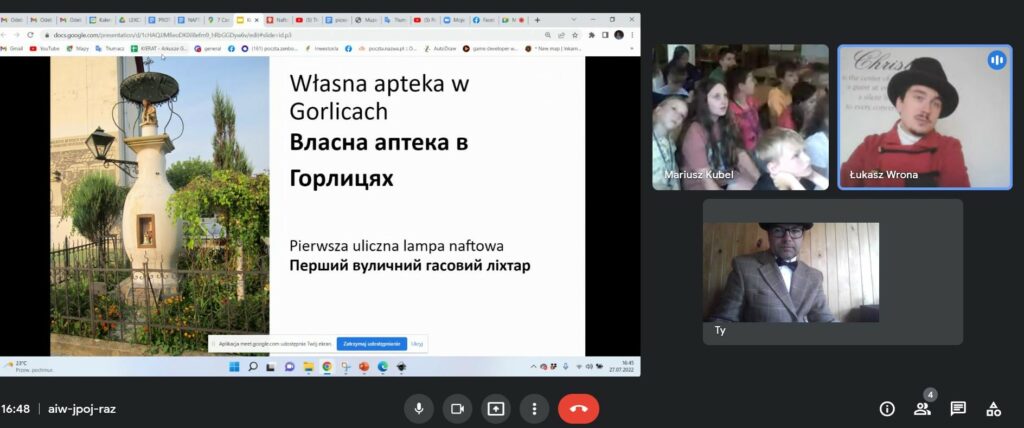Leave the call with red hangup button
This screenshot has height=428, width=1024.
pyautogui.click(x=578, y=408)
